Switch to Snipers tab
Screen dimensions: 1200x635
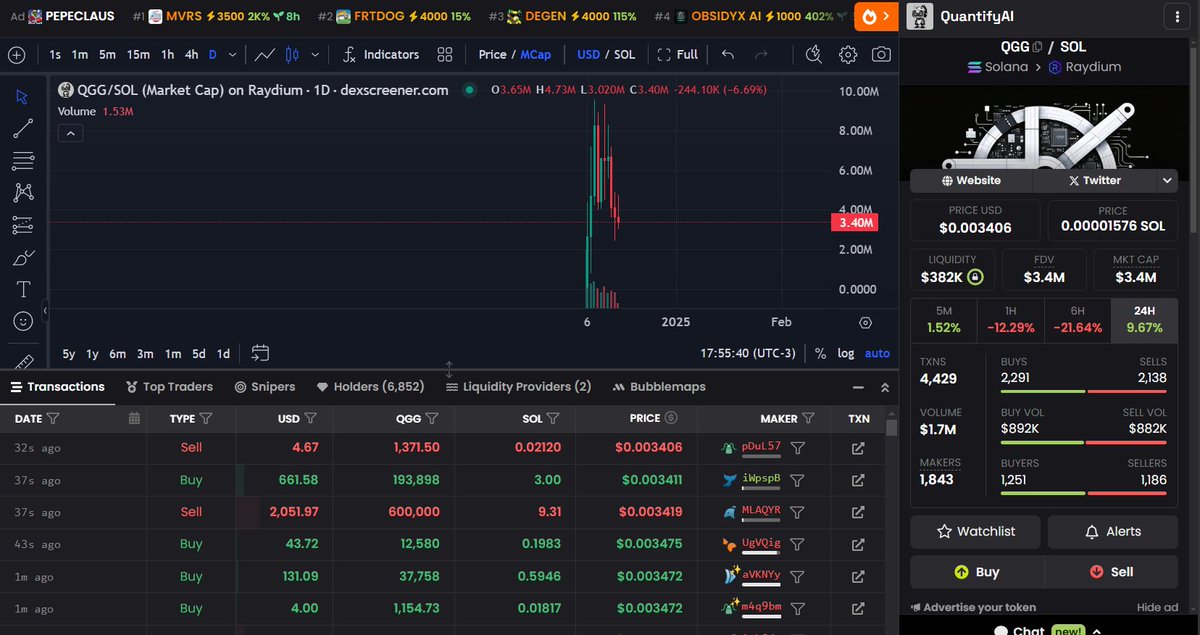265,387
